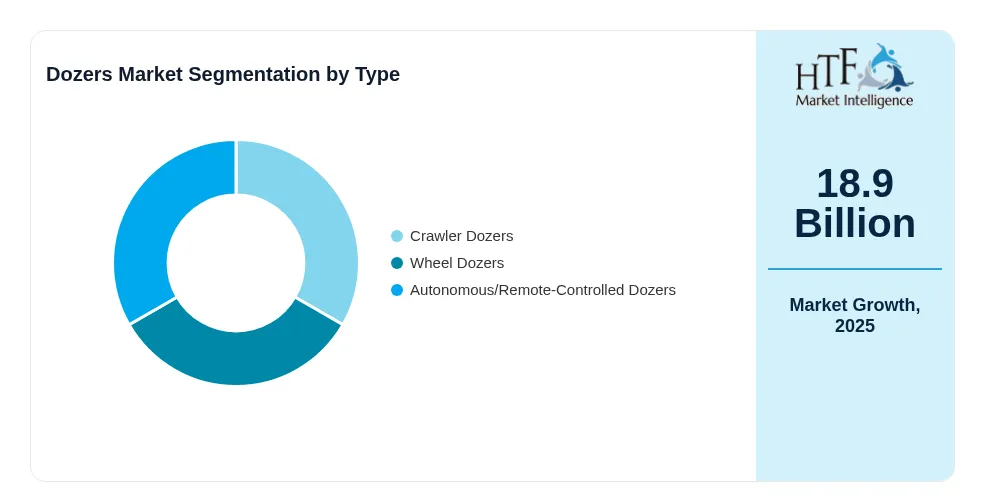Click the HTF logo people figure icon
The height and width of the screenshot is (500, 983).
(x=885, y=68)
